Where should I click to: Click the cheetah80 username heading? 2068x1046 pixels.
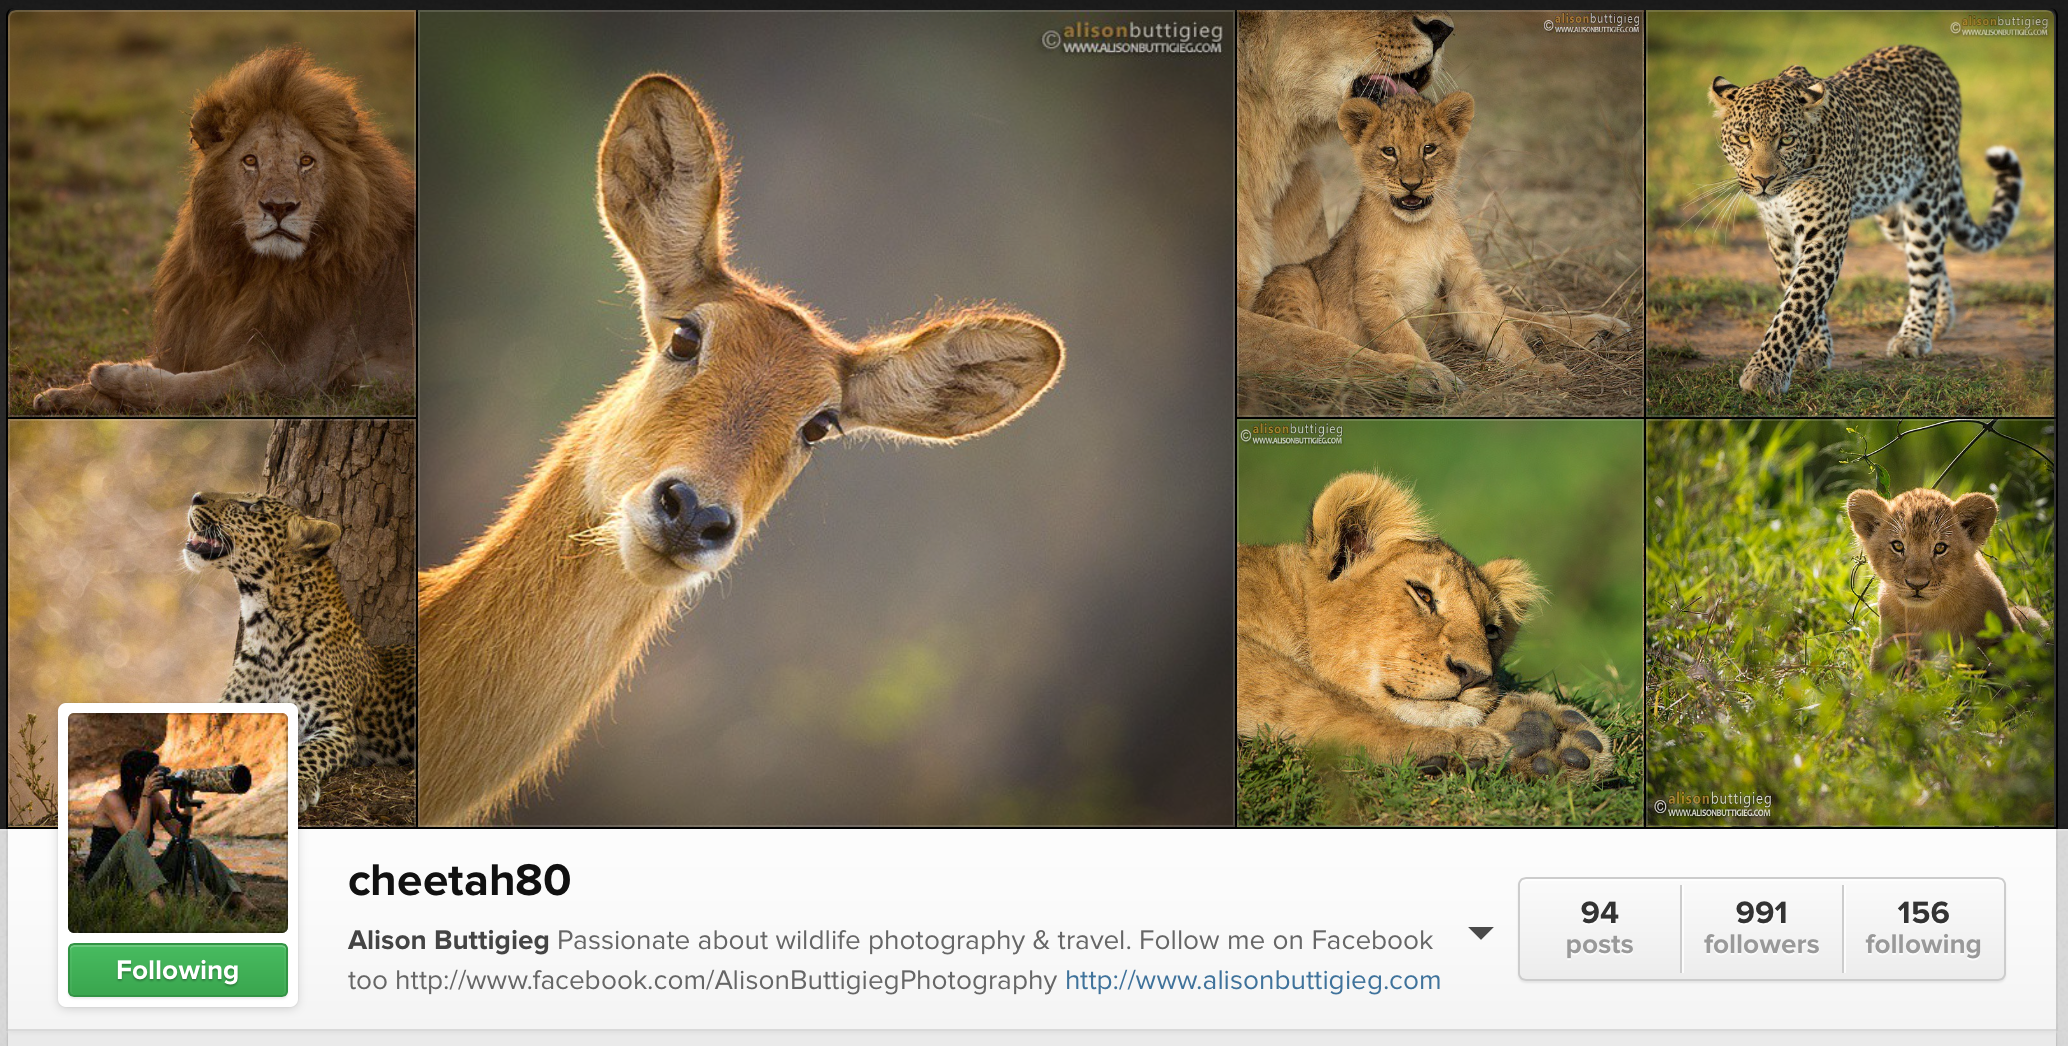[x=459, y=880]
